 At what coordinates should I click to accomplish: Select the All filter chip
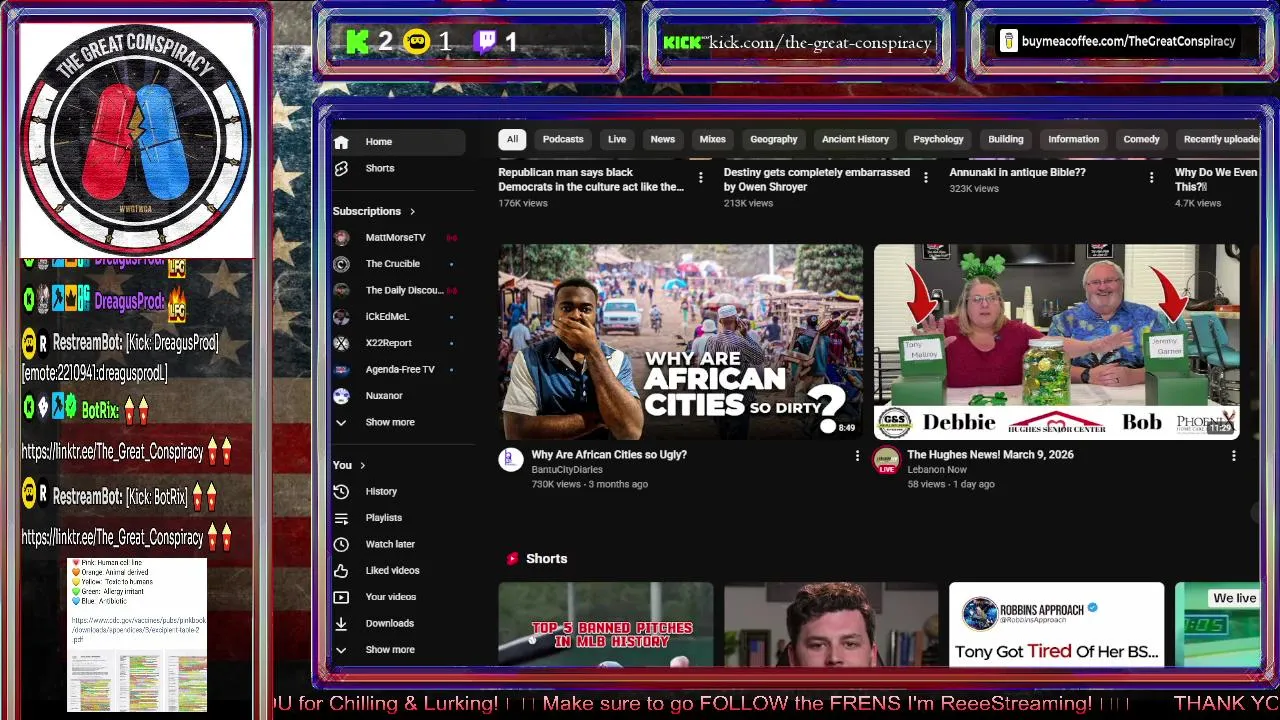(x=512, y=140)
